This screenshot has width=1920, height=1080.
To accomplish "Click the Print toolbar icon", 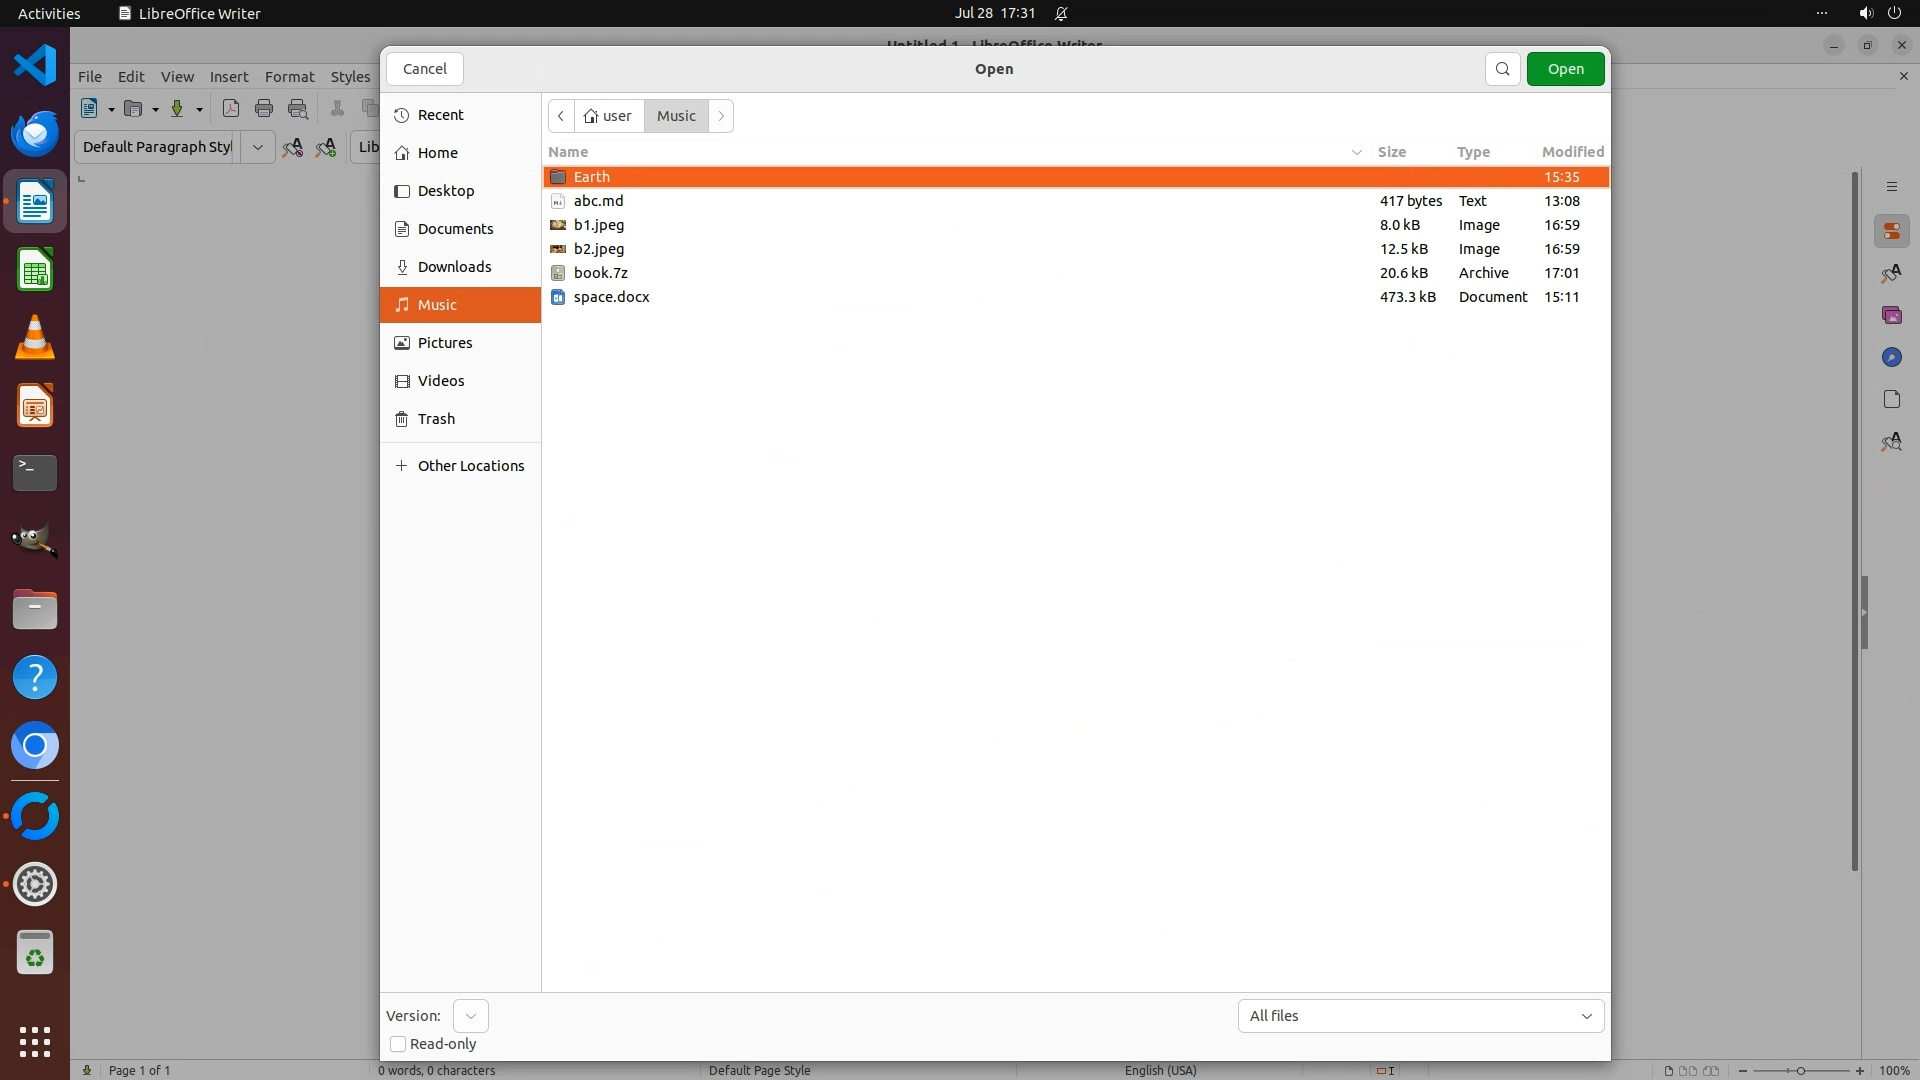I will pos(264,109).
